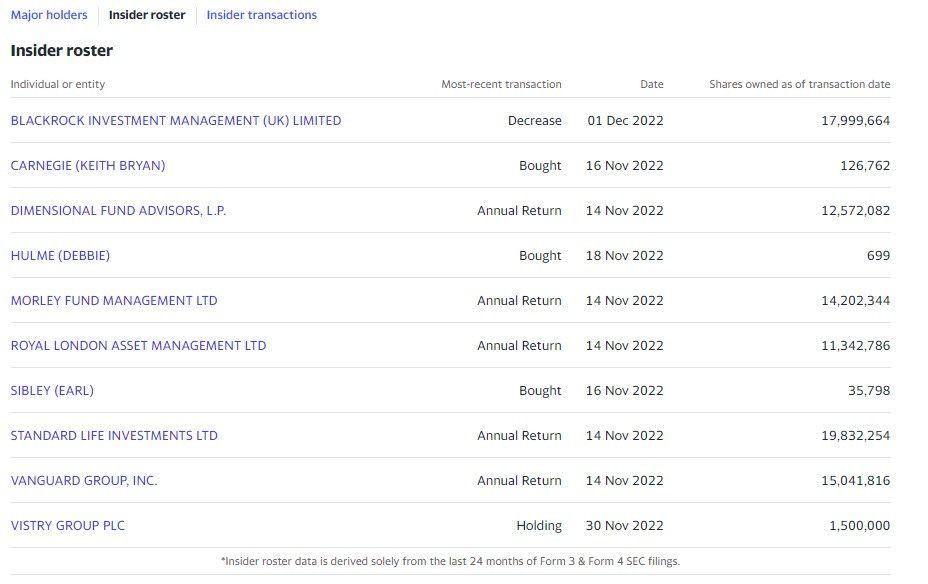The height and width of the screenshot is (584, 928).
Task: Click the insider roster data footnote
Action: (450, 561)
